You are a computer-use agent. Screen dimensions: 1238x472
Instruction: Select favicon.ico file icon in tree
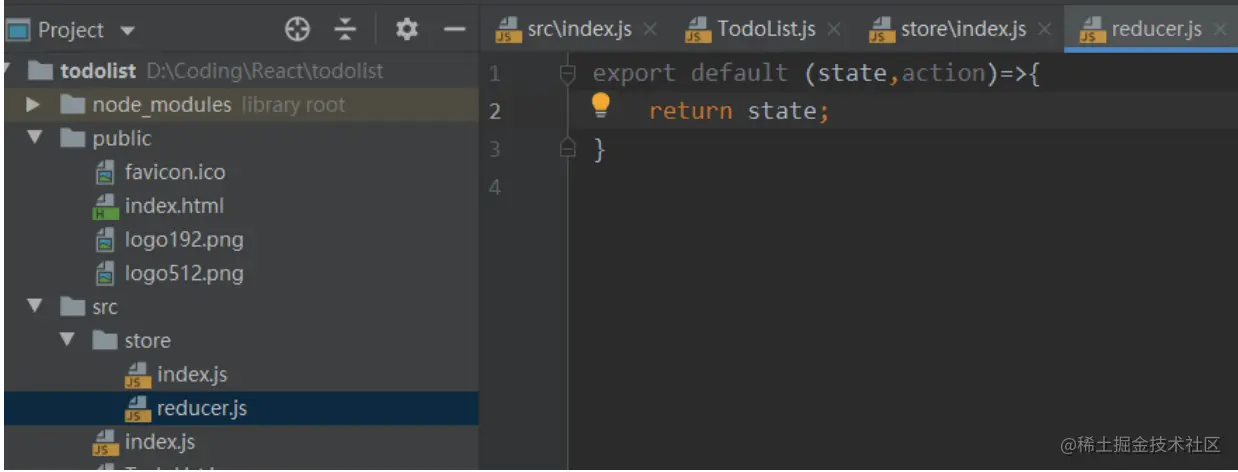click(x=104, y=172)
